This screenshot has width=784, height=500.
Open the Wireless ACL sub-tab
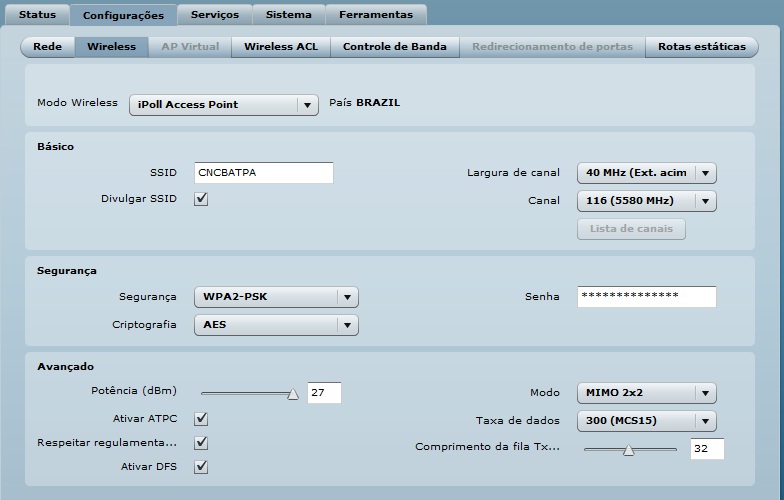pos(280,46)
